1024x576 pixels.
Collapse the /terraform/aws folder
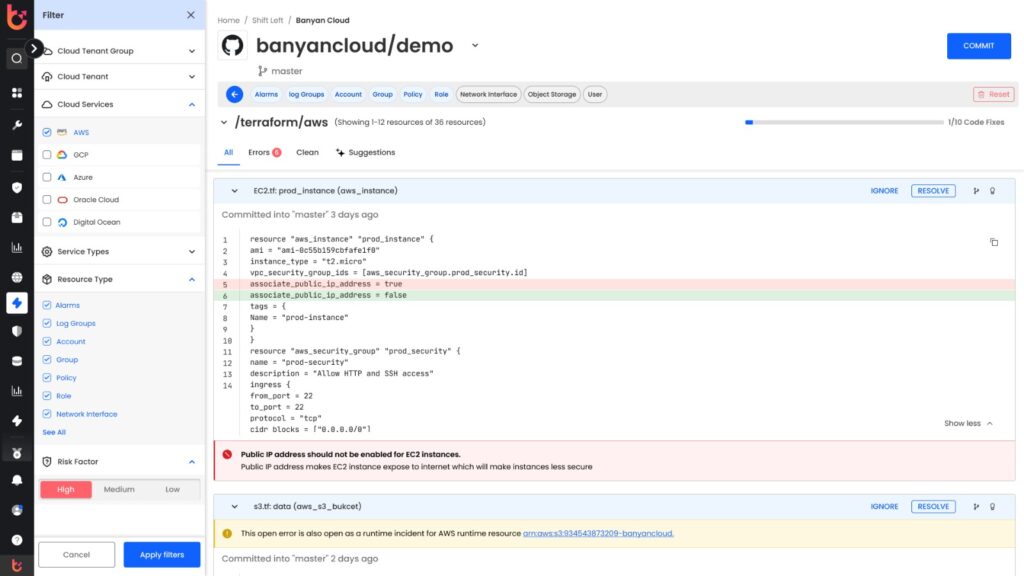pos(224,122)
